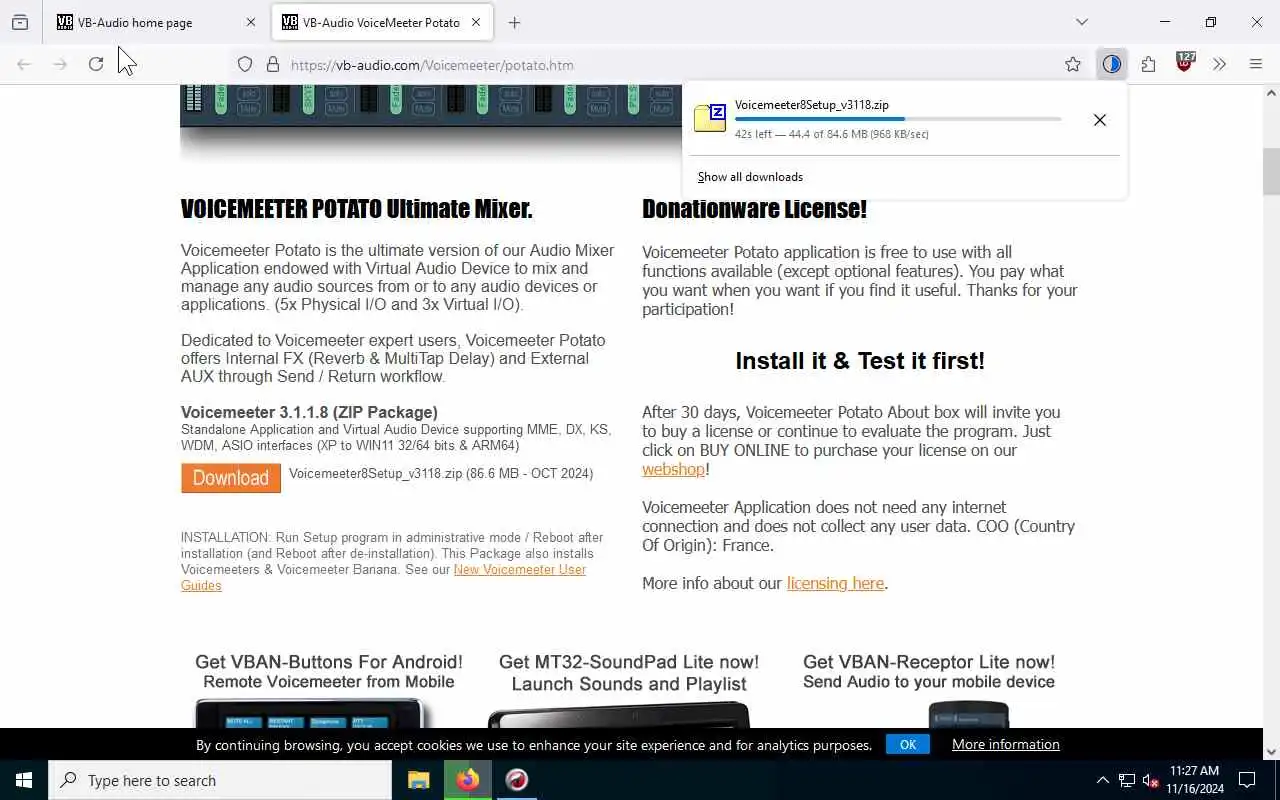
Task: Show more tools overflow chevron
Action: coord(1219,64)
